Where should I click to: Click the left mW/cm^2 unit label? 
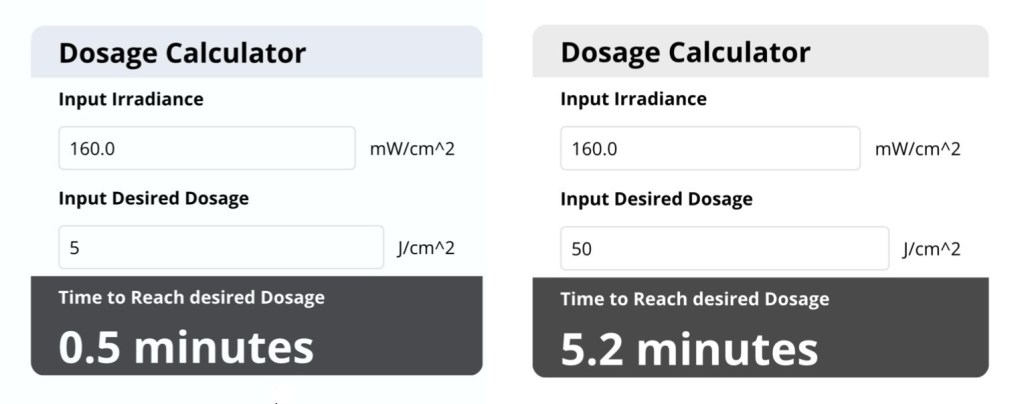[413, 149]
